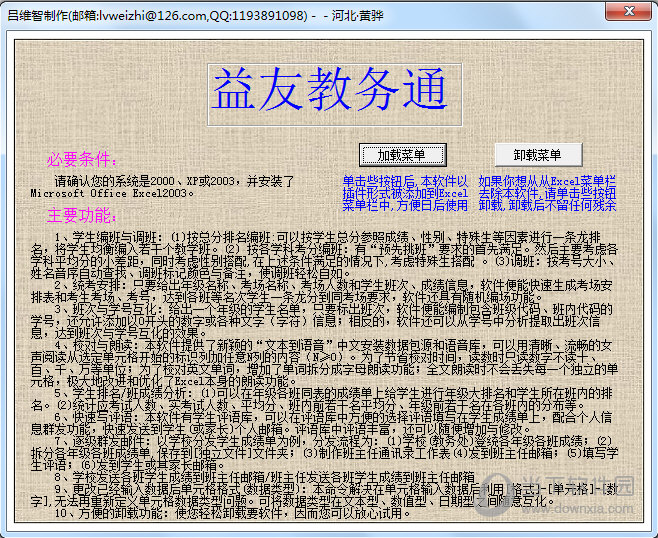Click feature item 3、班次与学号互化
The image size is (658, 538).
[322, 321]
